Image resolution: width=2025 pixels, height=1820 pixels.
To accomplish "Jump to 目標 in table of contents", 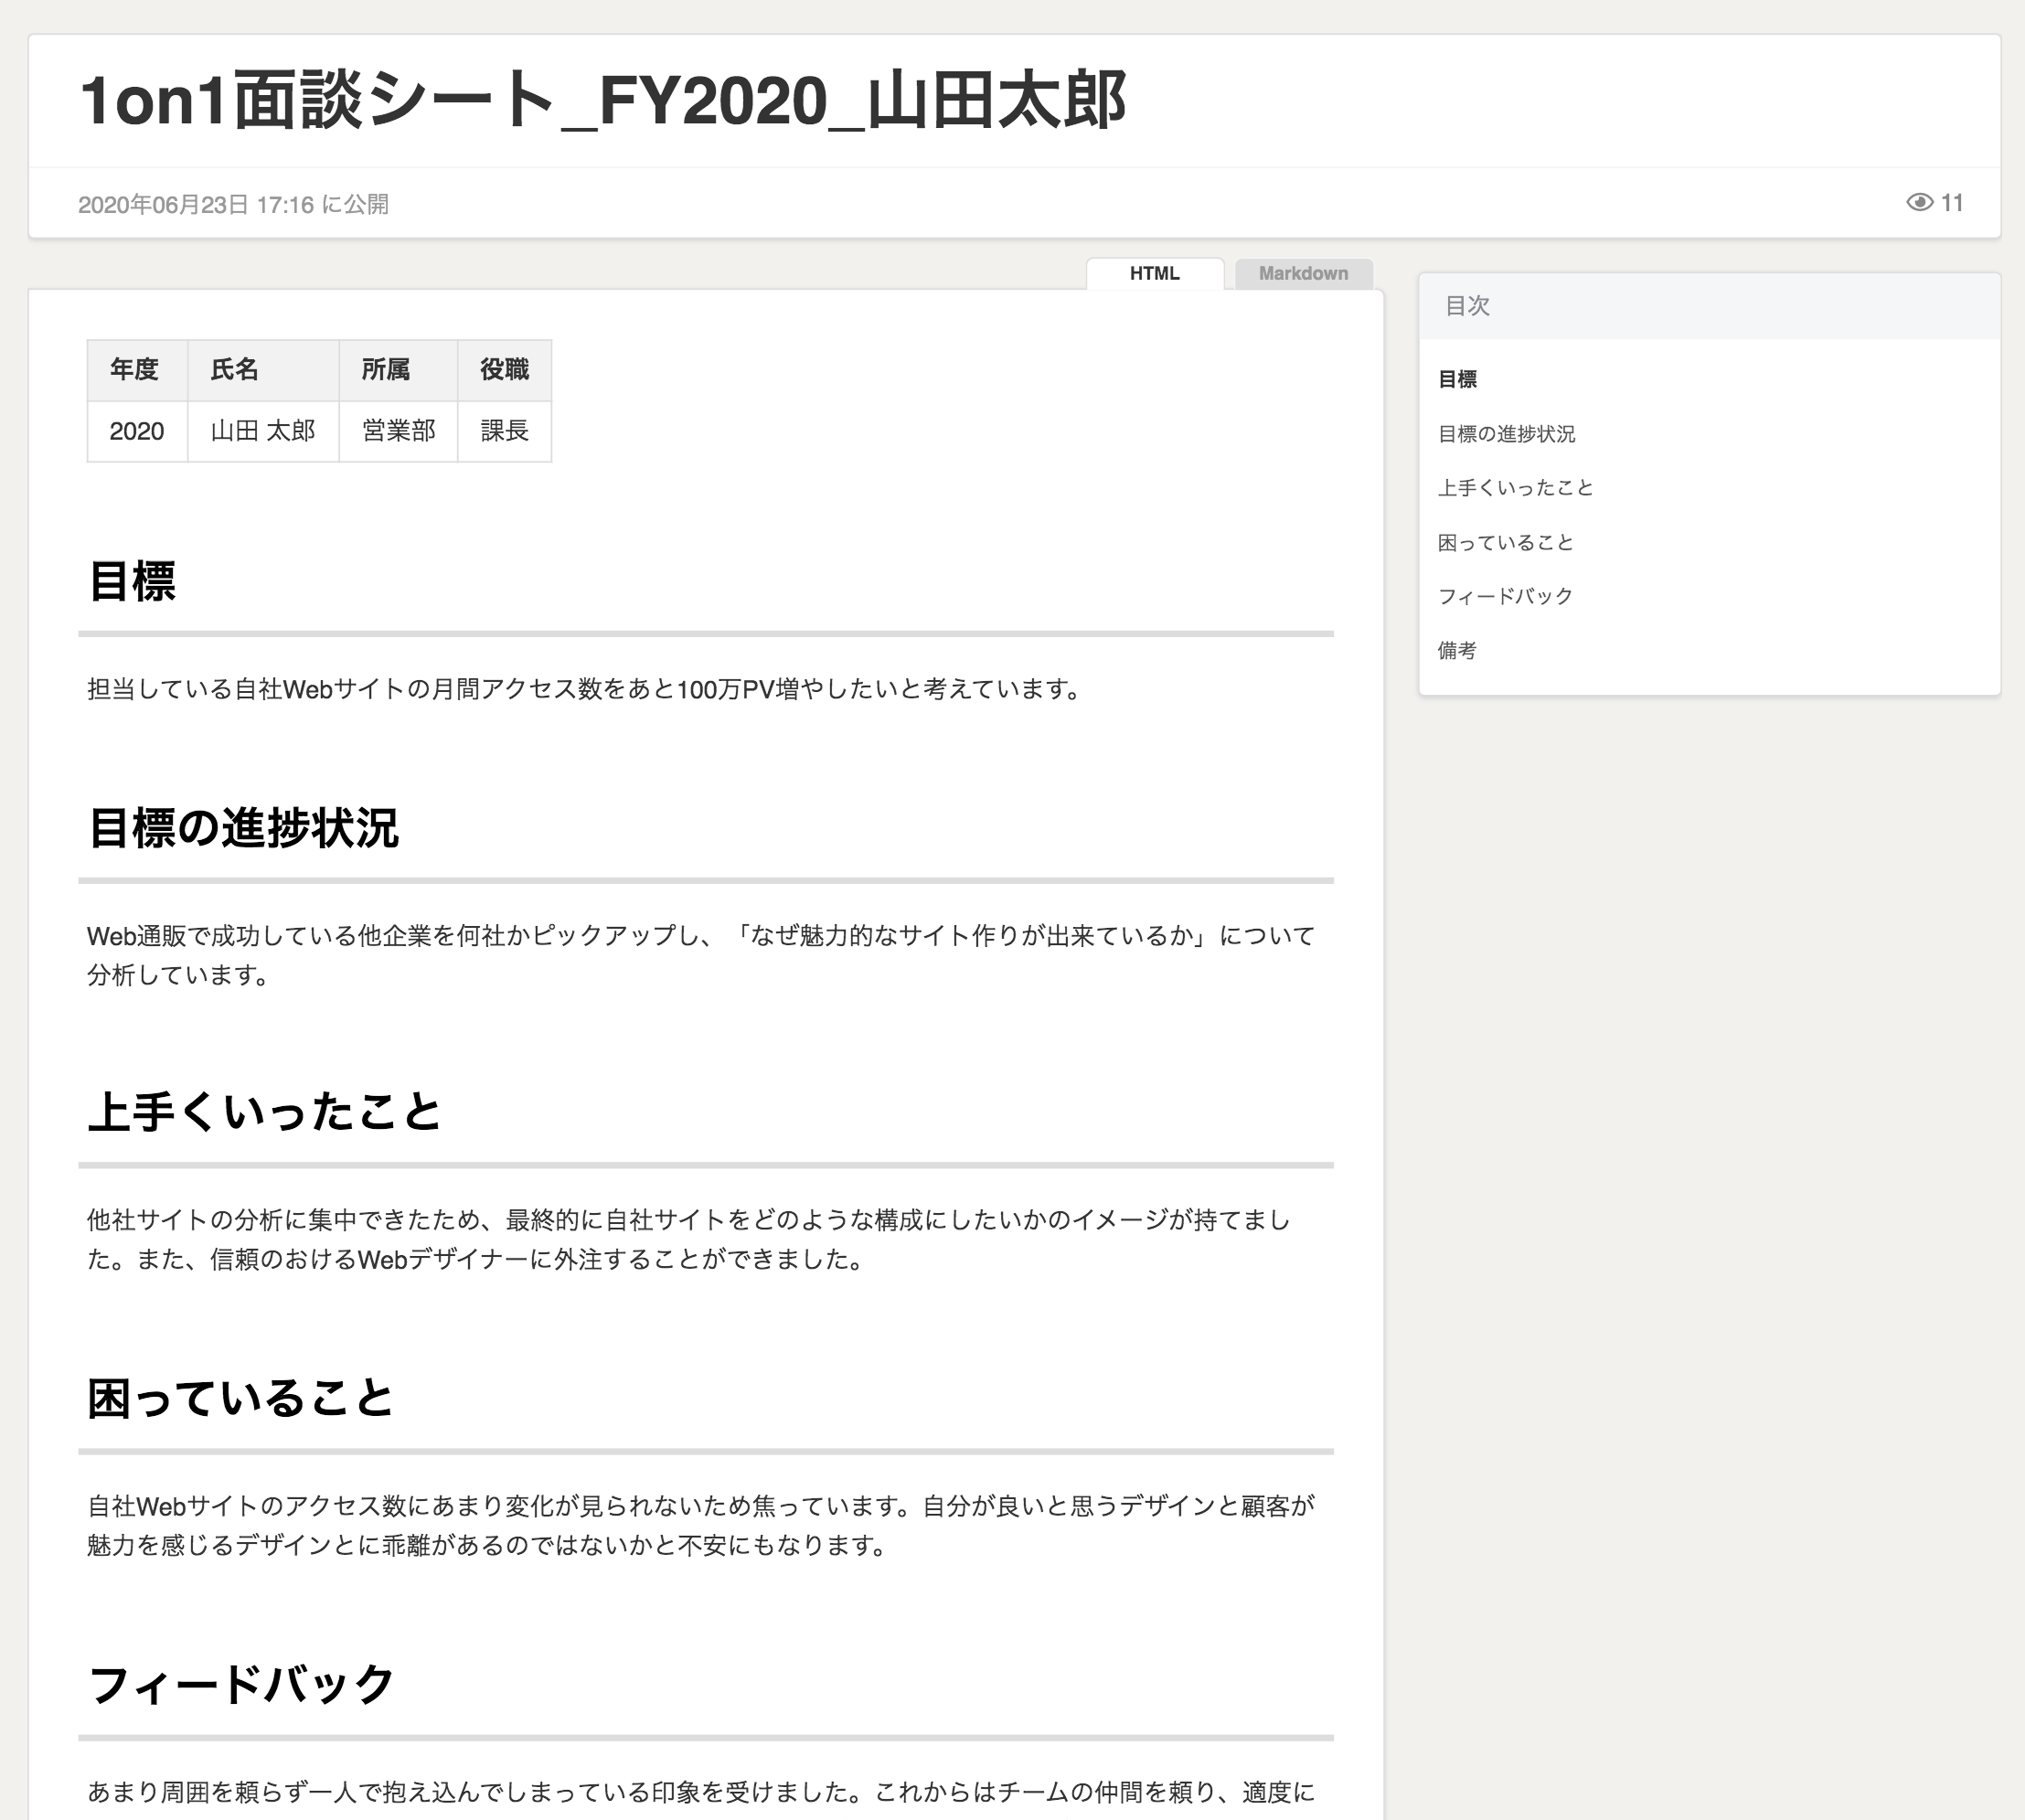I will tap(1457, 379).
